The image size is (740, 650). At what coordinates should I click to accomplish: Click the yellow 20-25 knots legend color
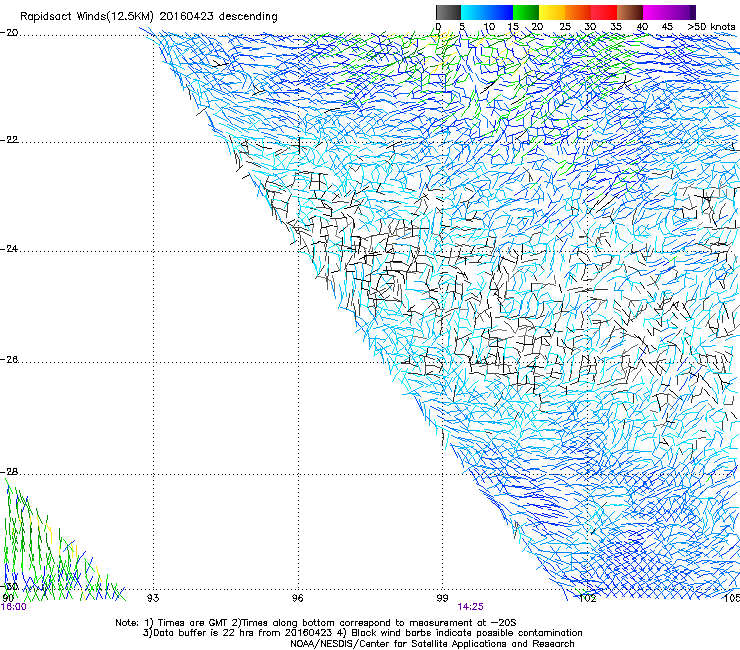pyautogui.click(x=552, y=12)
